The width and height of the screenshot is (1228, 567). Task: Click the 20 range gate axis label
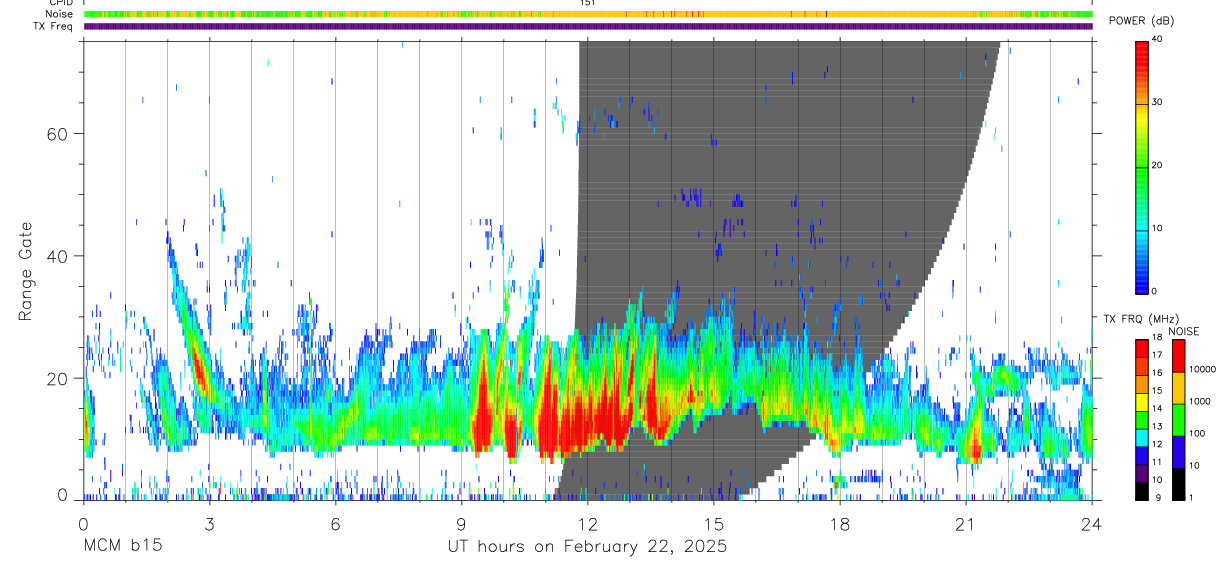58,379
